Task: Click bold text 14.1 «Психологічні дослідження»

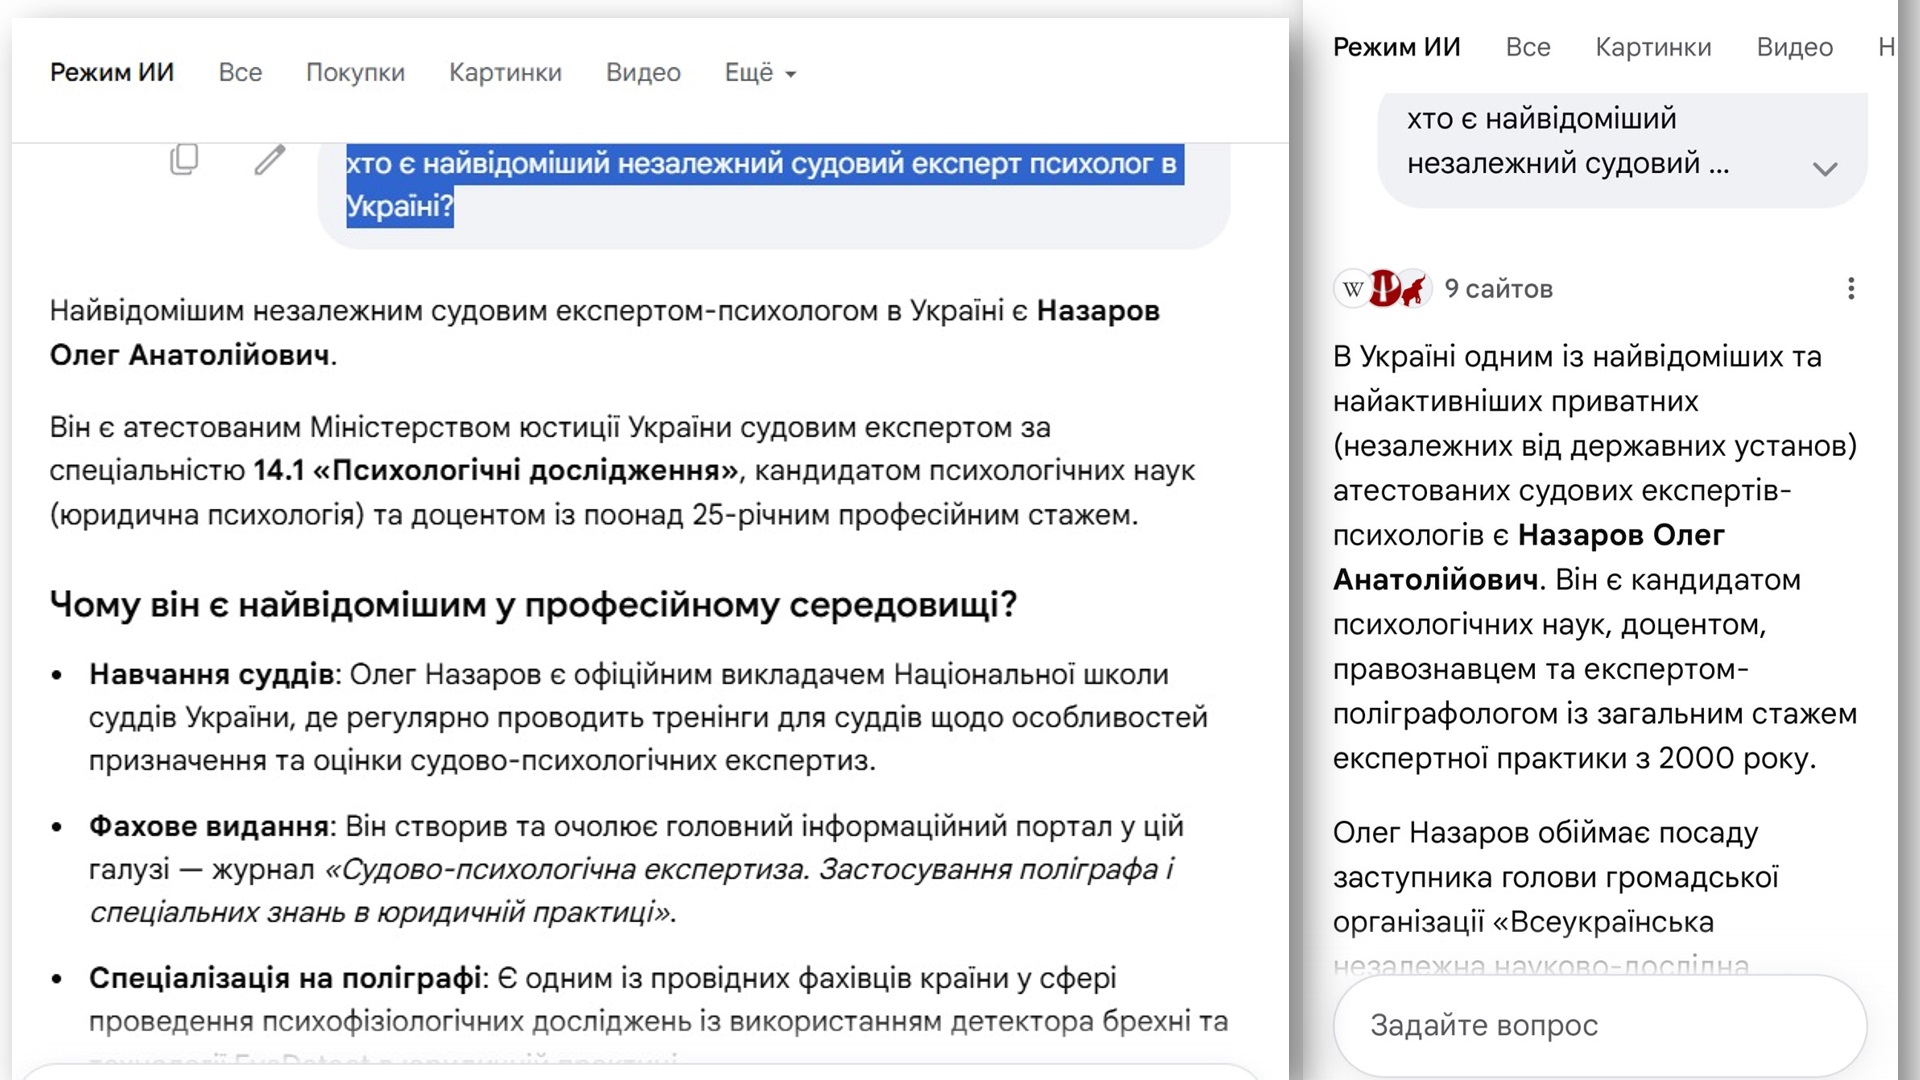Action: 496,470
